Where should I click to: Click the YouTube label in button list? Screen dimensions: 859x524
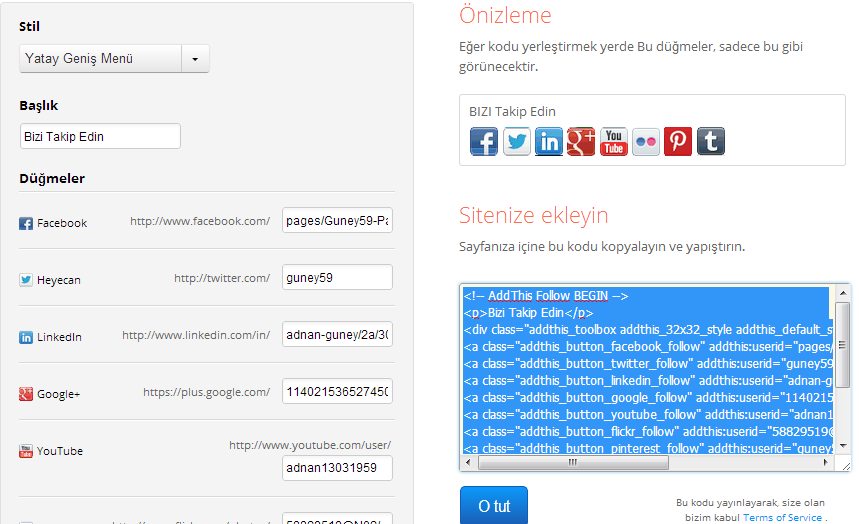[x=60, y=451]
